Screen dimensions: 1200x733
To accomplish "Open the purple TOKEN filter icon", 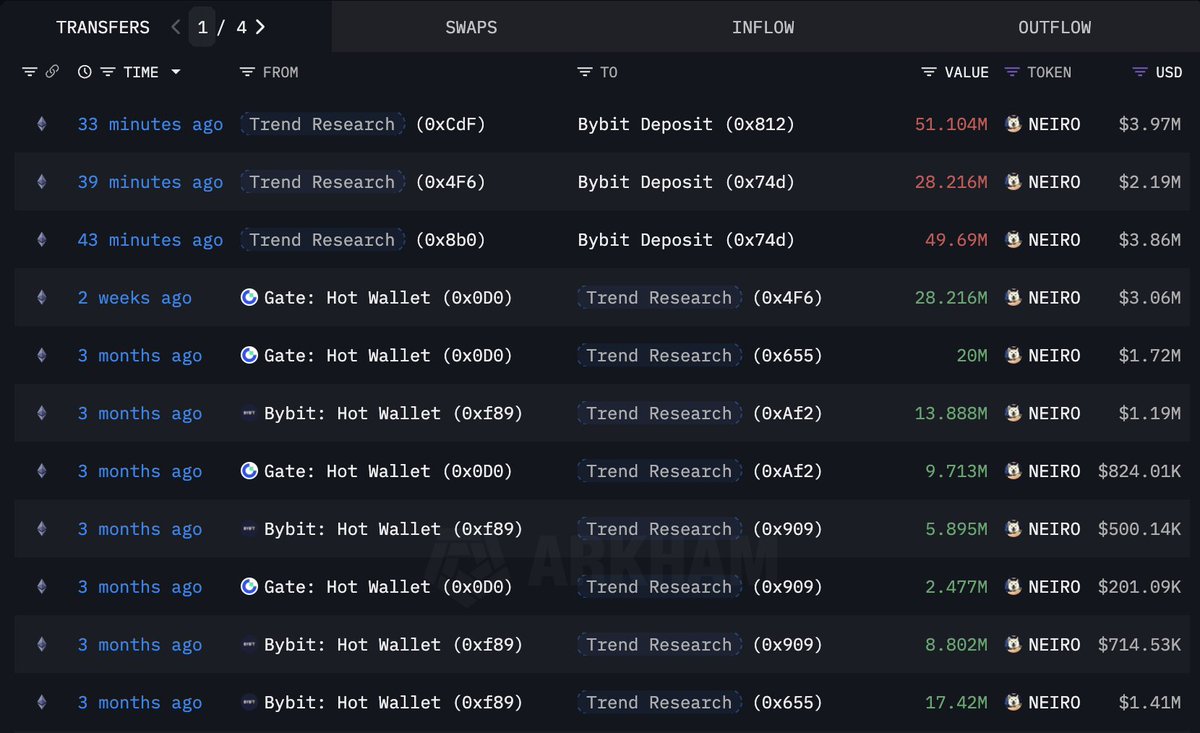I will pyautogui.click(x=1012, y=72).
